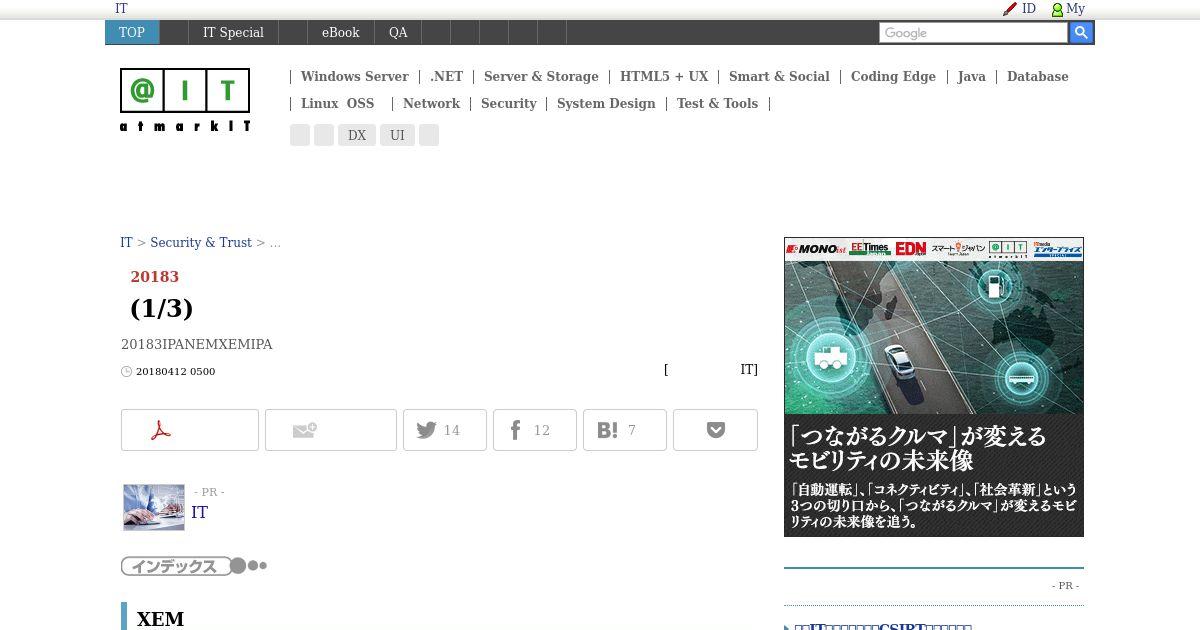Open the IT Special tab

coord(233,33)
